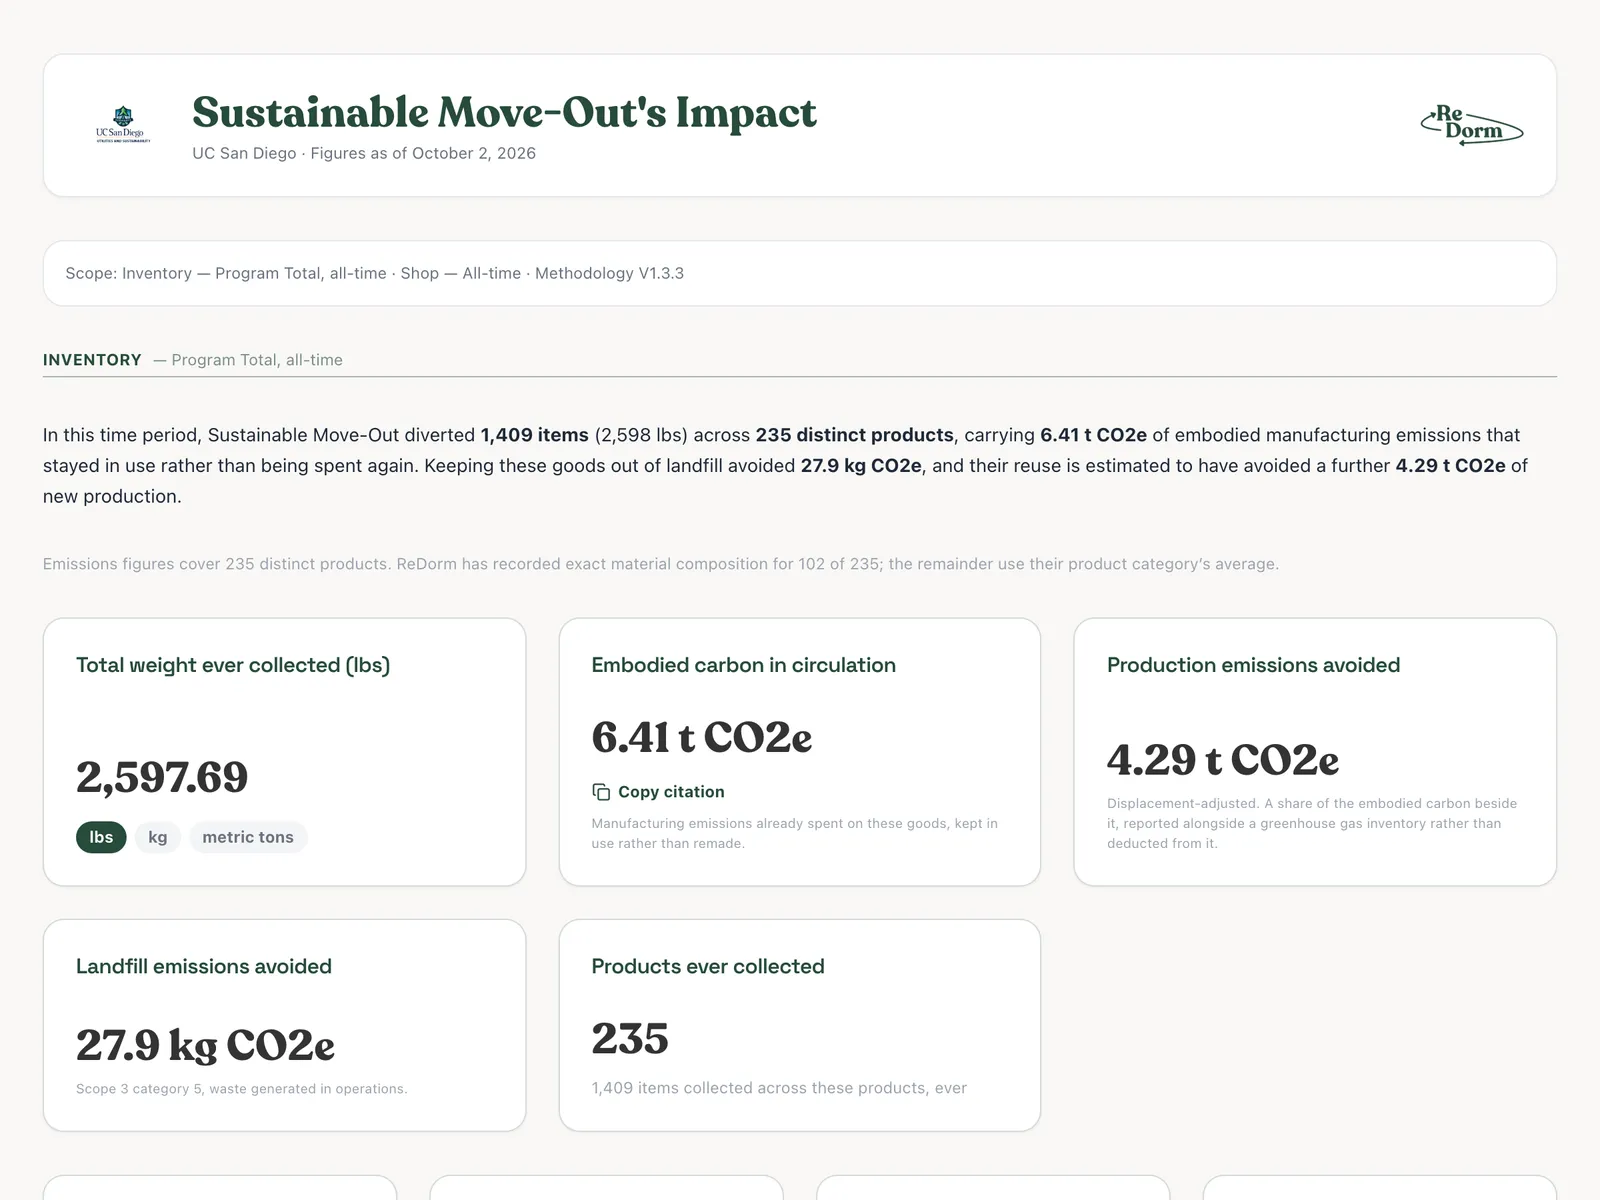Click the INVENTORY section label
Image resolution: width=1600 pixels, height=1200 pixels.
[x=92, y=360]
